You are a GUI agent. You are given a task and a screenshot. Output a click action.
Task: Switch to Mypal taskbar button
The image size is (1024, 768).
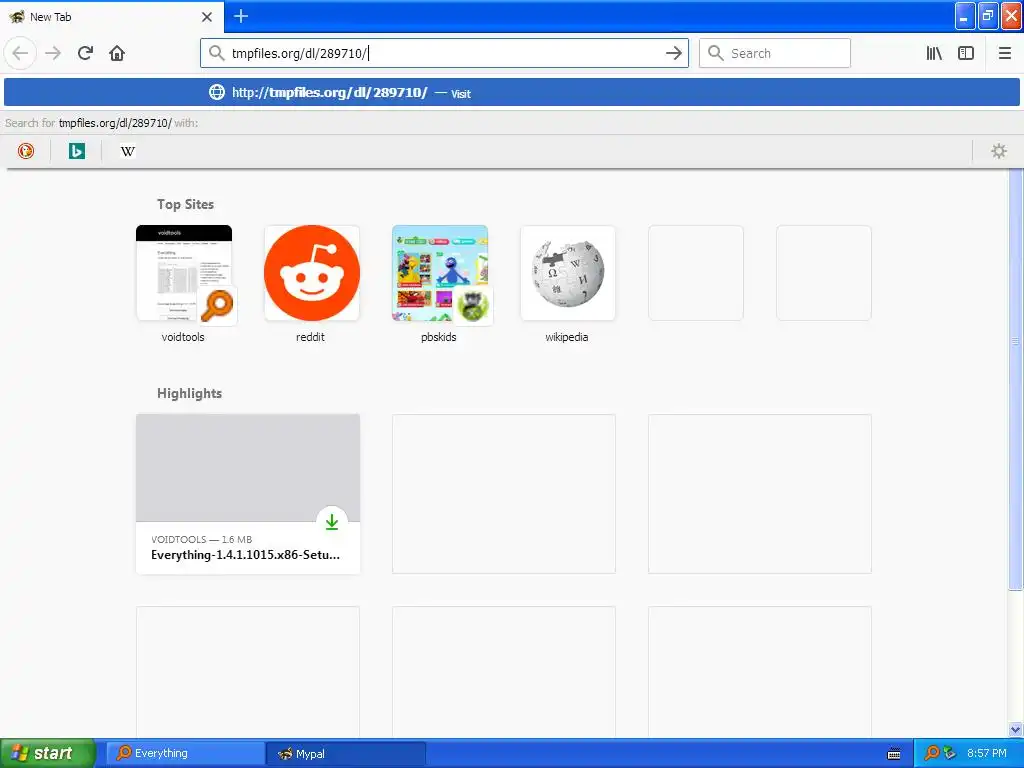point(345,753)
